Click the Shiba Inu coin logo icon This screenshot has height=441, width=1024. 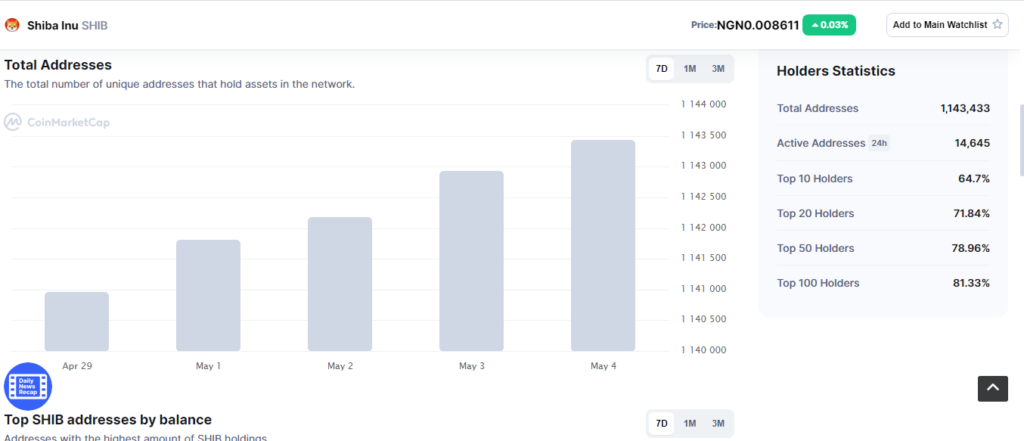tap(12, 25)
